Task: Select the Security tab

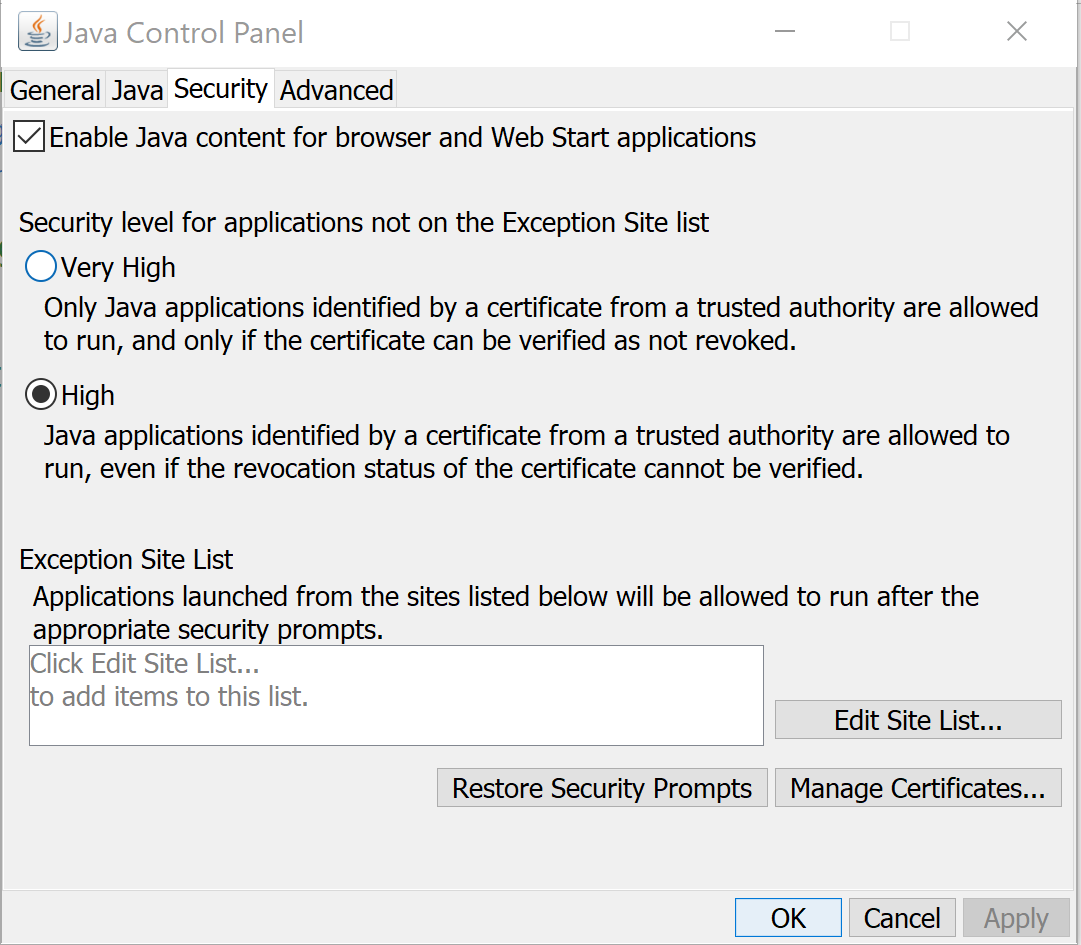Action: (x=221, y=88)
